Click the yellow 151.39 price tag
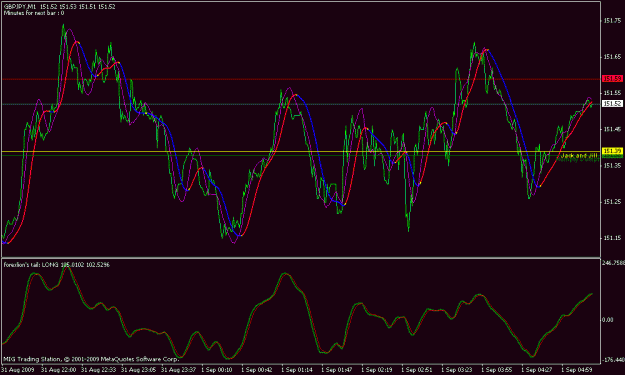625x375 pixels. (x=612, y=151)
